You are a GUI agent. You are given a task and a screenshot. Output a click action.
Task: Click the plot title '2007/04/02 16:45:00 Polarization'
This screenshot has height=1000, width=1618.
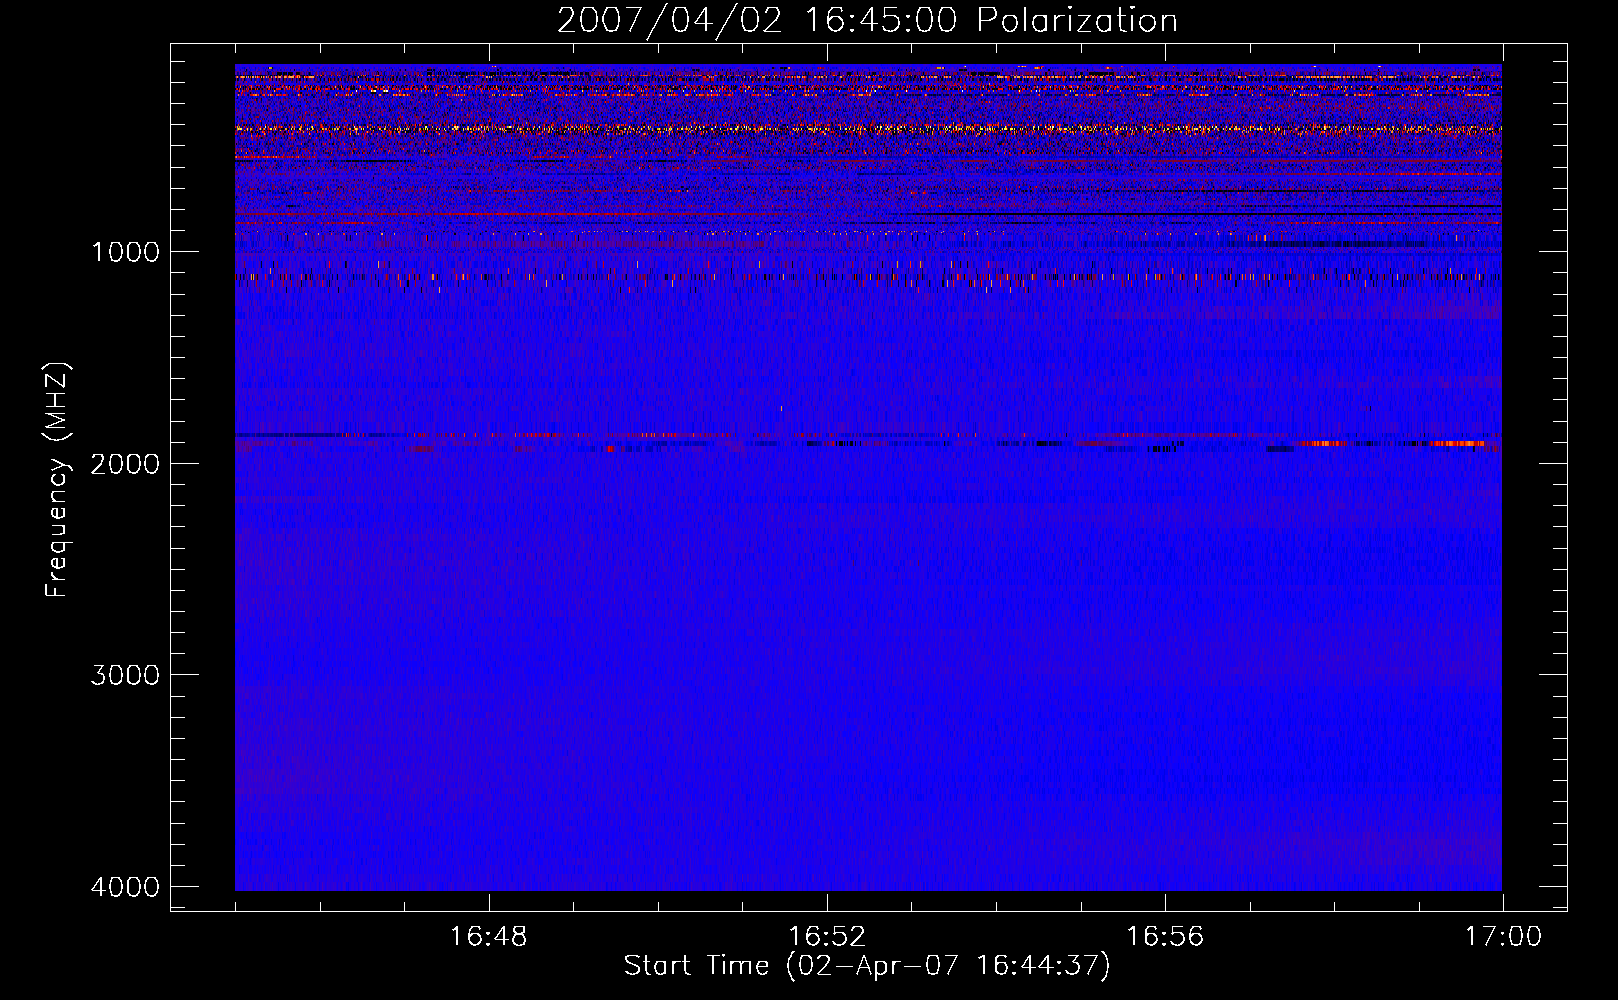coord(867,21)
